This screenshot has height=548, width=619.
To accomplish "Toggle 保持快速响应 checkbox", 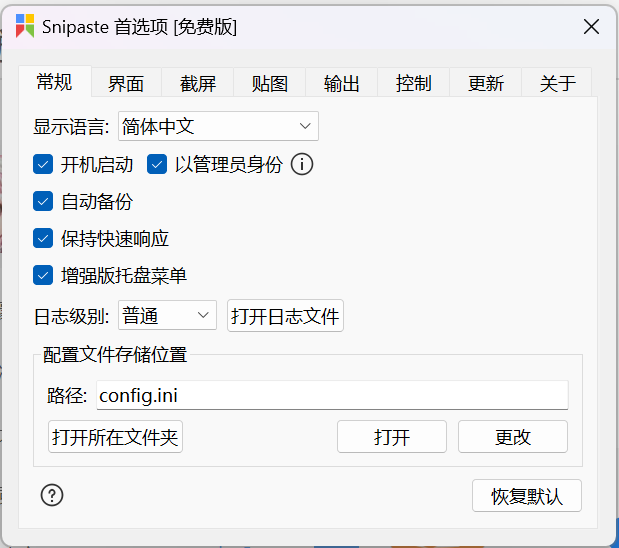I will 43,238.
